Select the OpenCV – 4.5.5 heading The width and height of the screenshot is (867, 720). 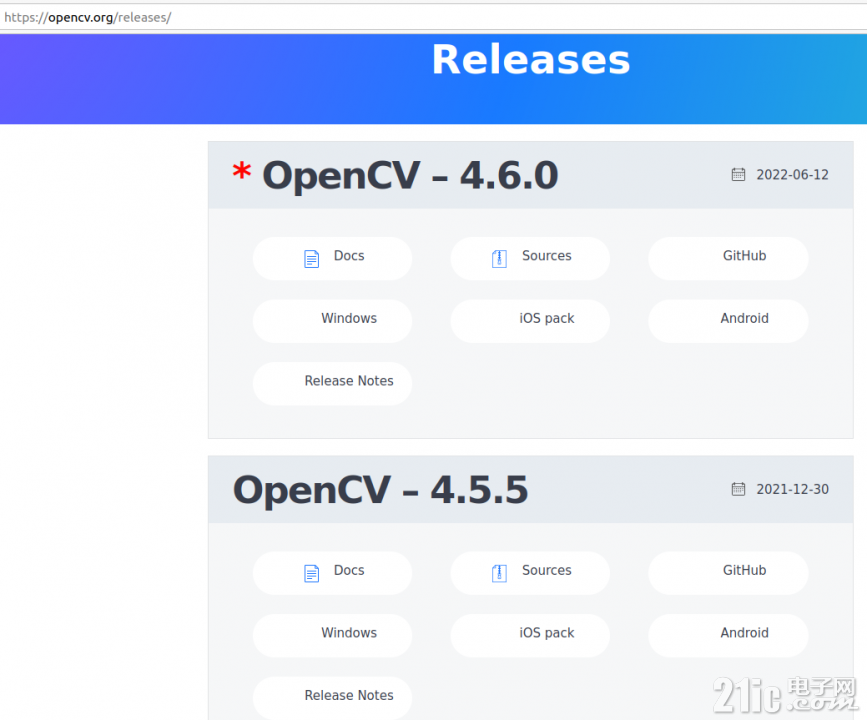380,490
